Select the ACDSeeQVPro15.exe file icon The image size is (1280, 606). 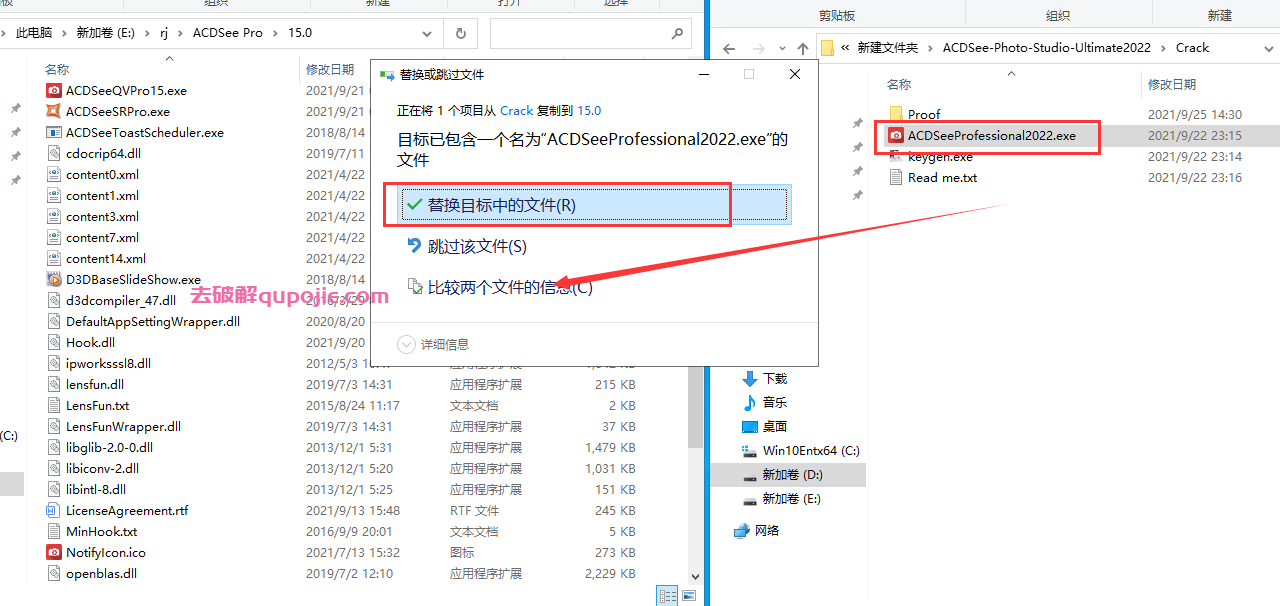pyautogui.click(x=54, y=90)
